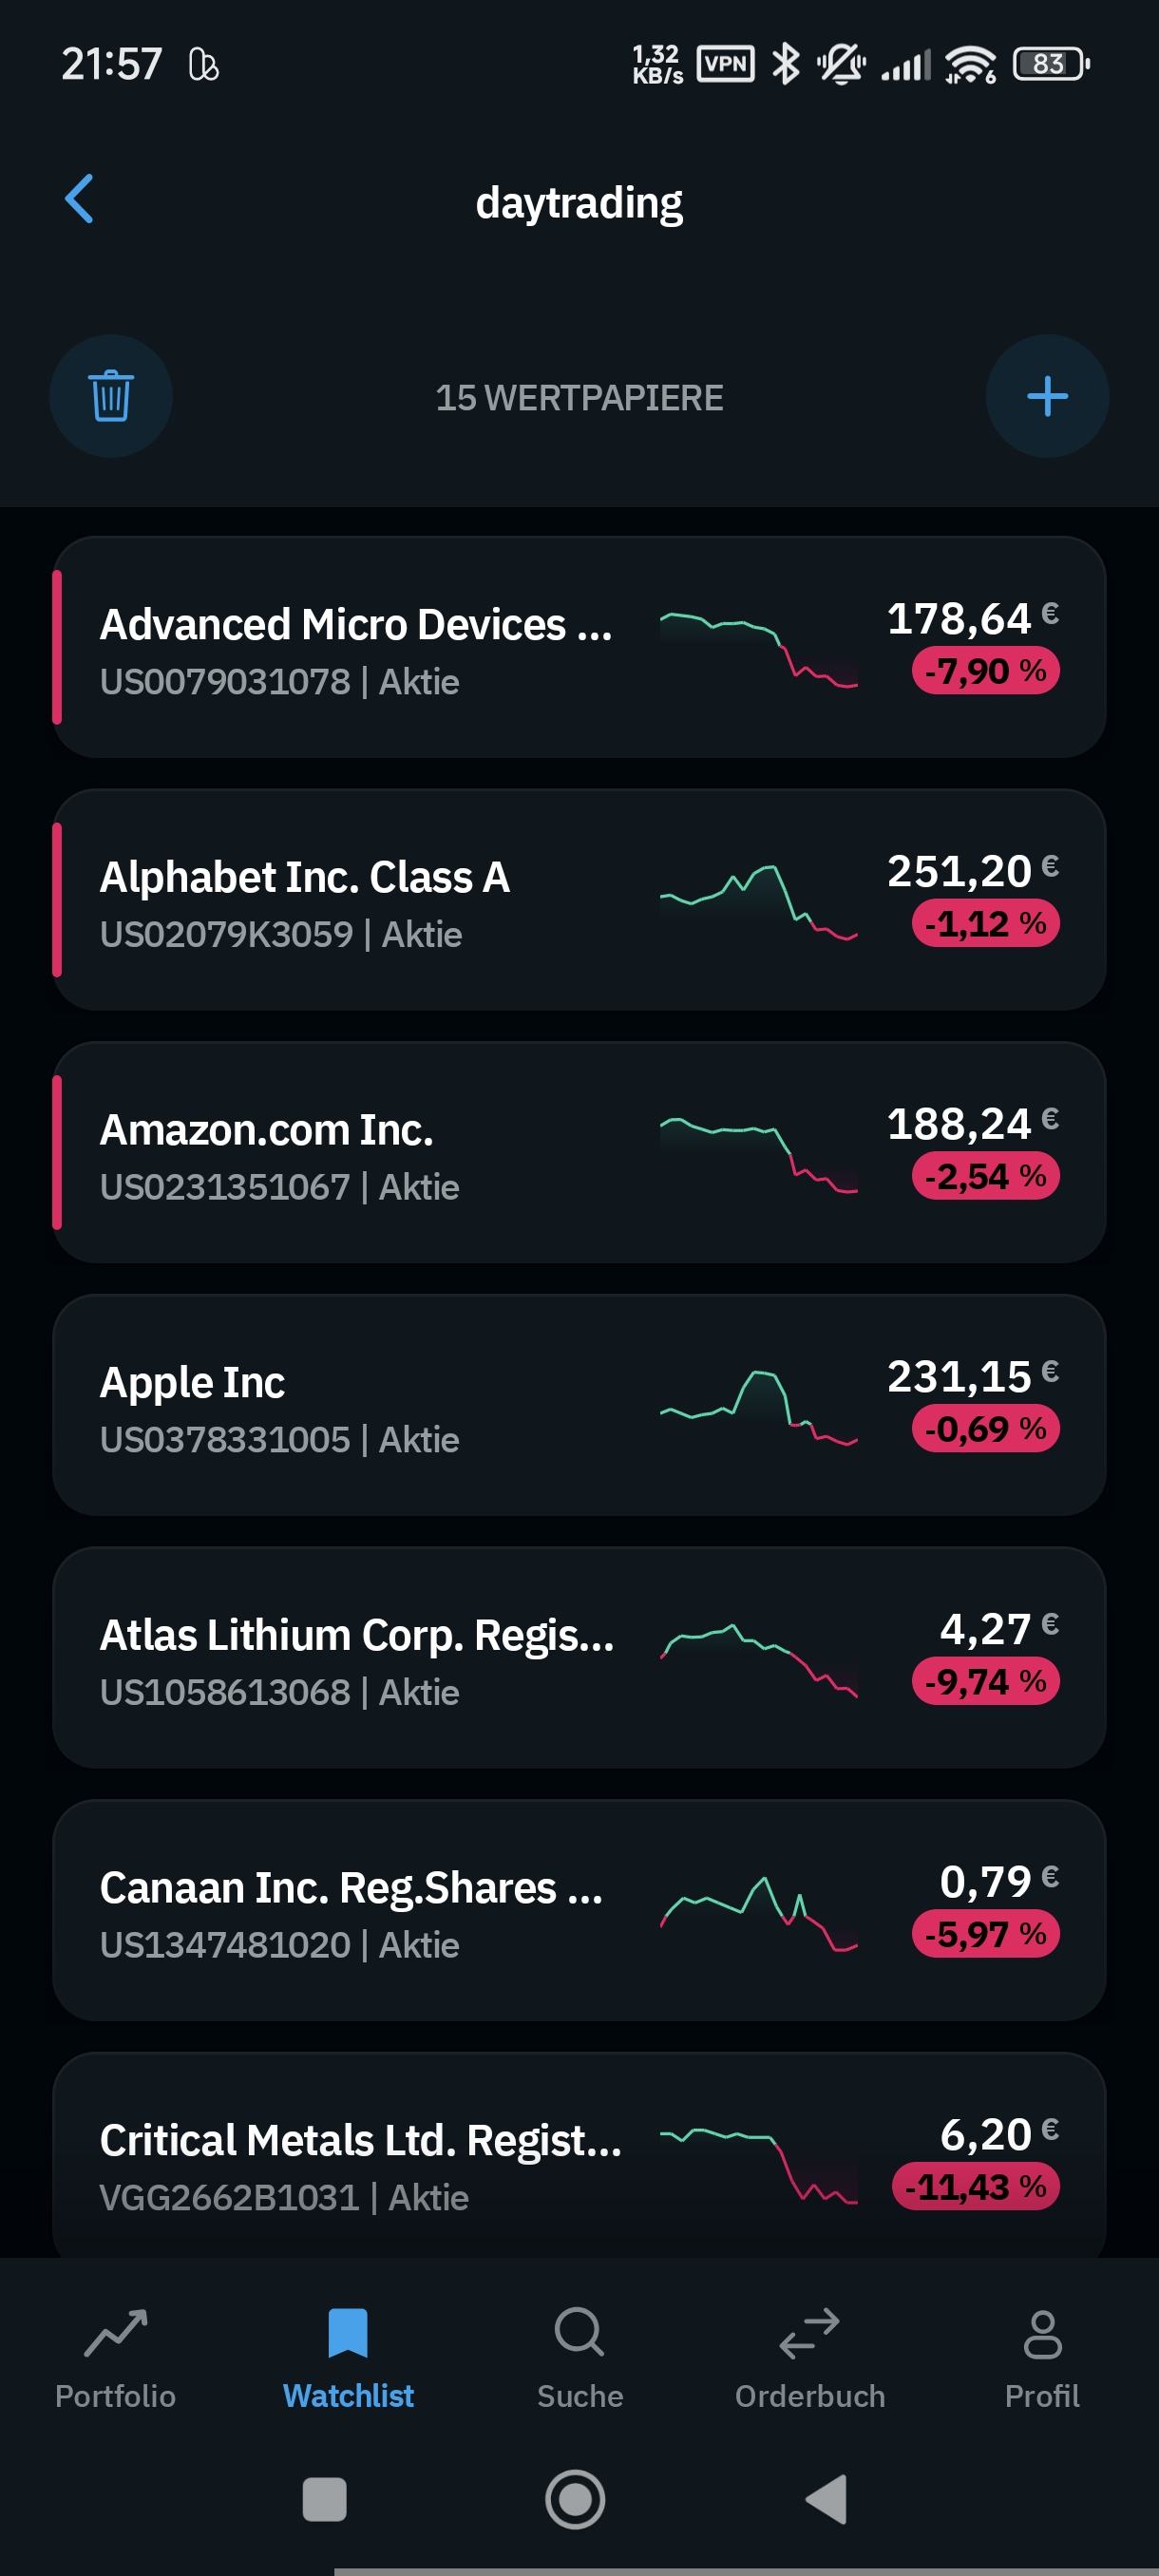View Apple Inc stock details

tap(193, 1405)
